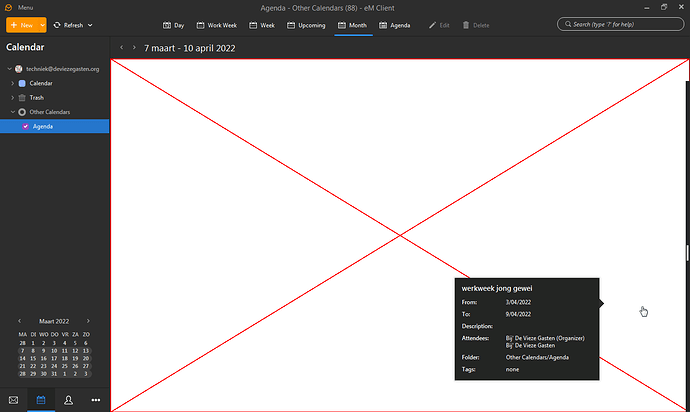Open Mail section icon

[x=14, y=400]
